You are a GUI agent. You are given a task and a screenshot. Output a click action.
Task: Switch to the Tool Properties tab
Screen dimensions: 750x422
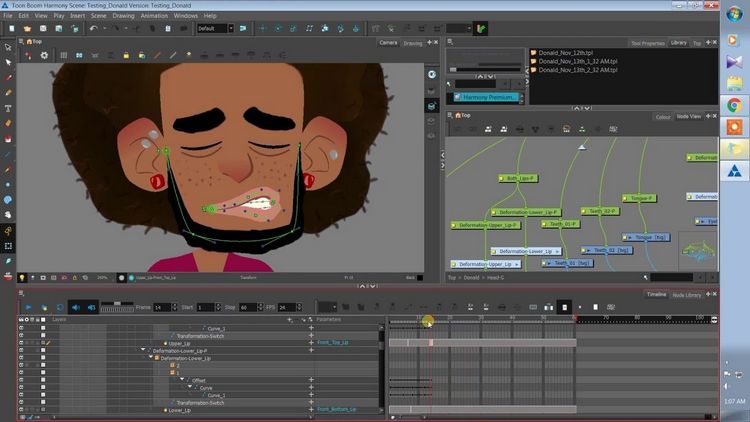tap(648, 43)
